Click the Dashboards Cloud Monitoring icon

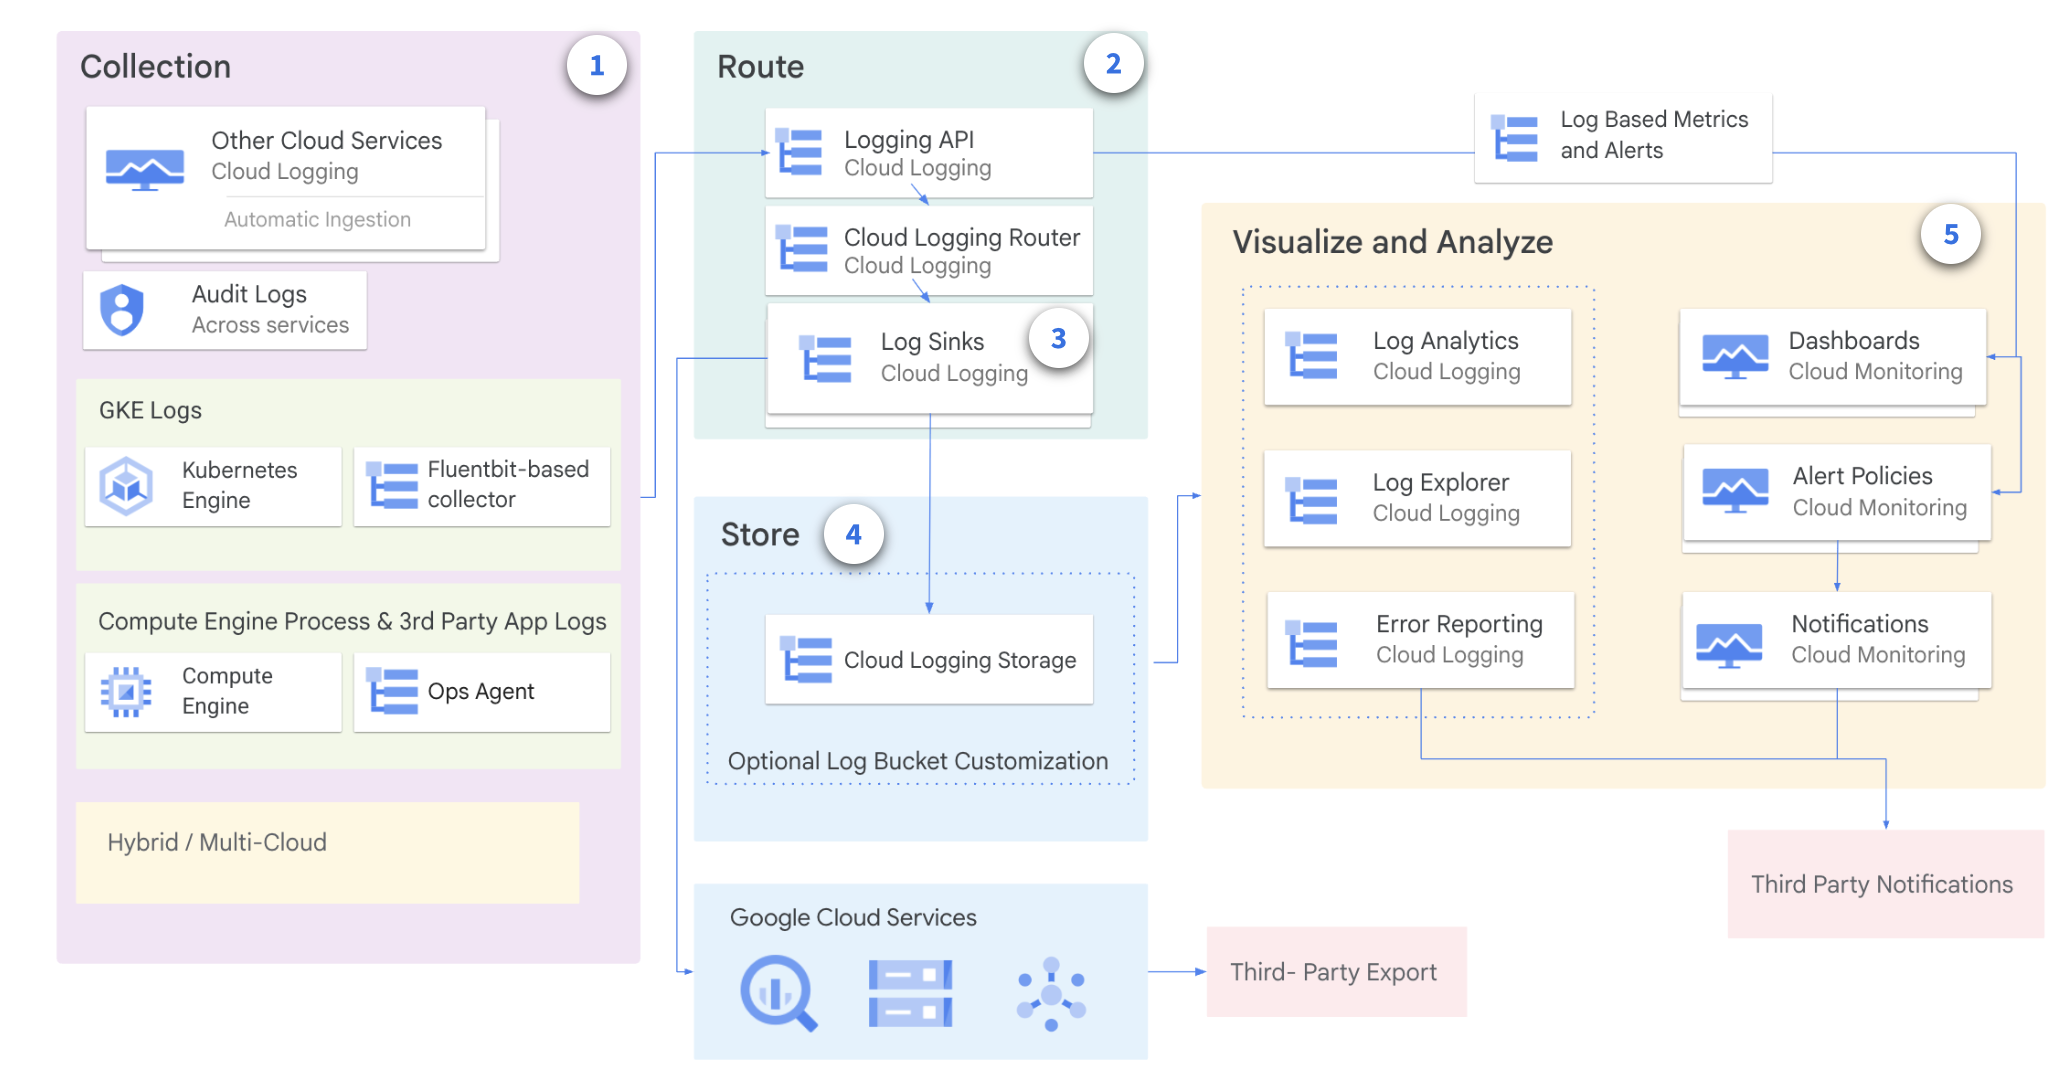pos(1734,356)
